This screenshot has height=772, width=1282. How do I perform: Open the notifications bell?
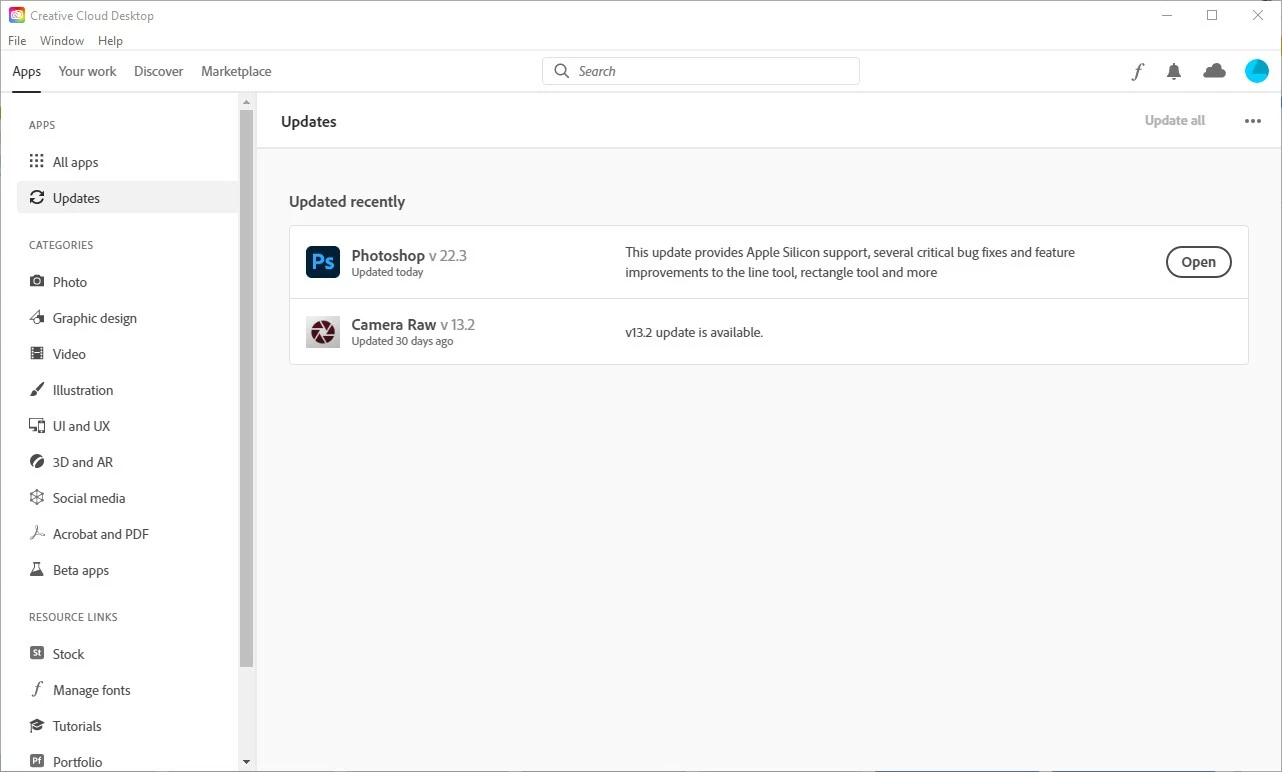pyautogui.click(x=1174, y=71)
